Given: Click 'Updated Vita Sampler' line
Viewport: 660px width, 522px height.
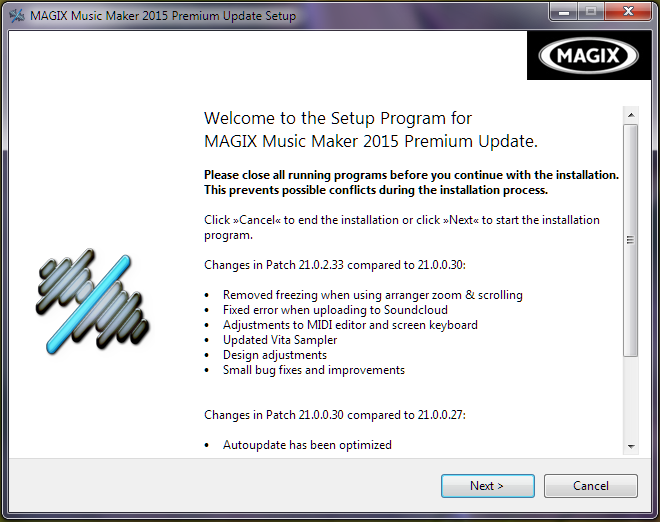Looking at the screenshot, I should [280, 340].
